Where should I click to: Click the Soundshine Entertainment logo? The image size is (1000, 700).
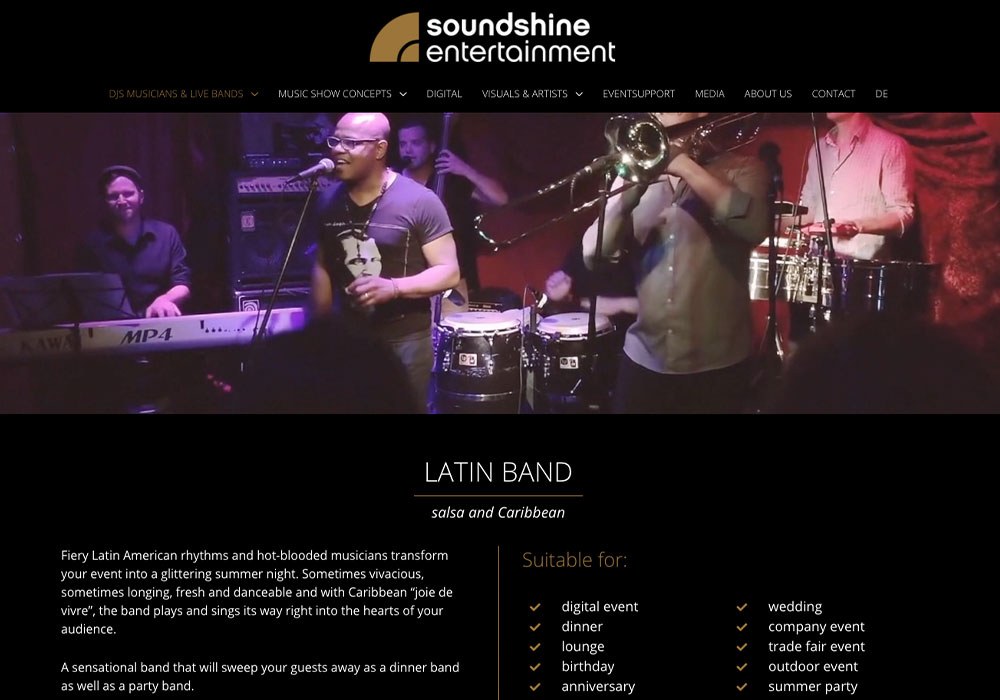click(x=492, y=38)
